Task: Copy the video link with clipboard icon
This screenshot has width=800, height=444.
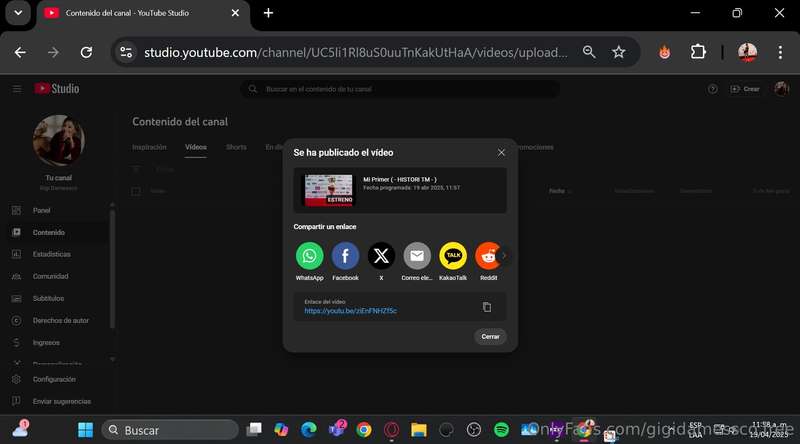Action: click(487, 307)
